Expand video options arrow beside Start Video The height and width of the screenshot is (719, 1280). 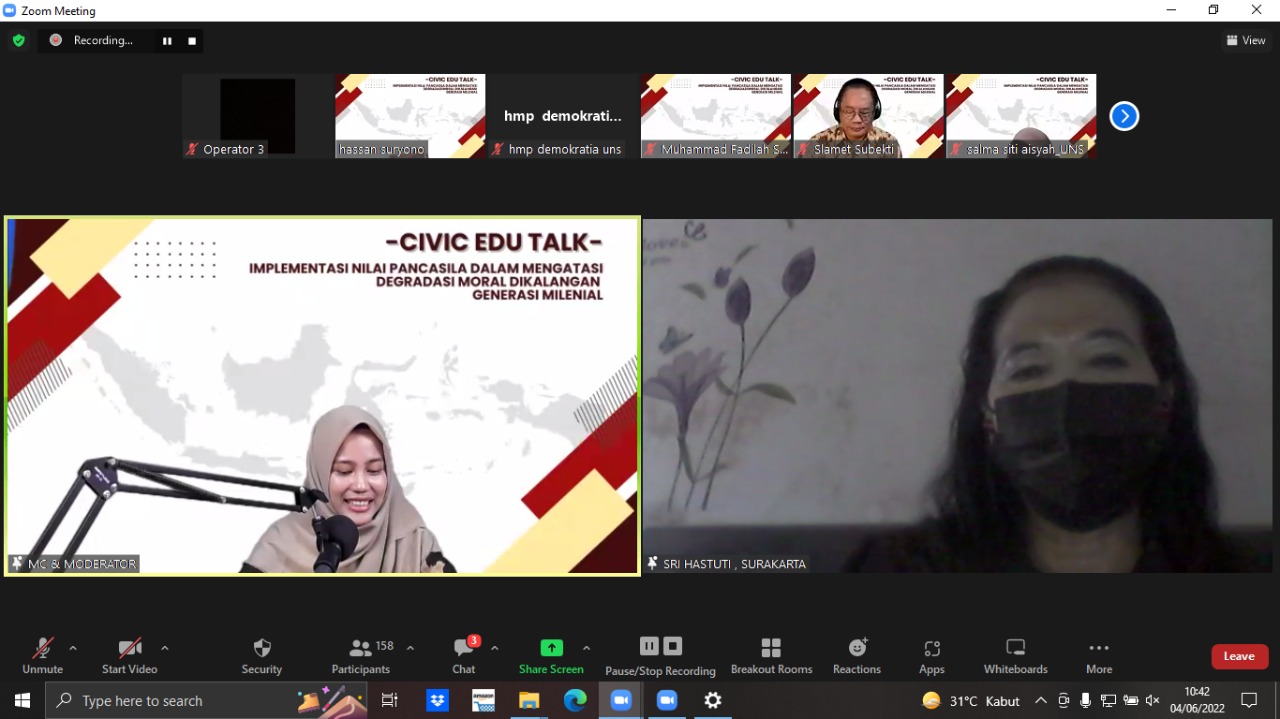(x=165, y=648)
